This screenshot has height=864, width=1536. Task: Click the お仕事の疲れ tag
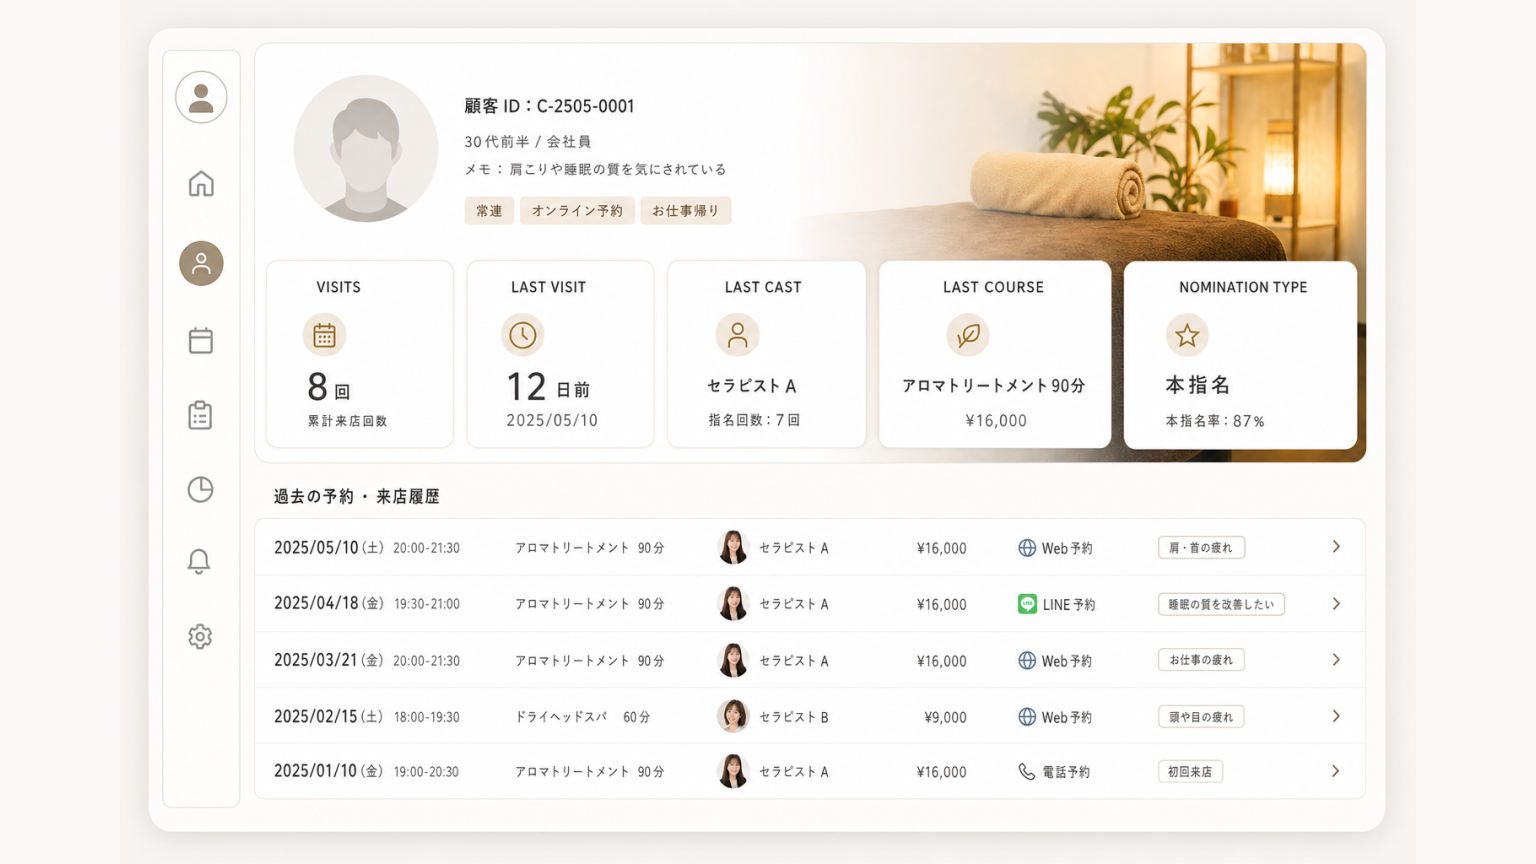[1201, 660]
